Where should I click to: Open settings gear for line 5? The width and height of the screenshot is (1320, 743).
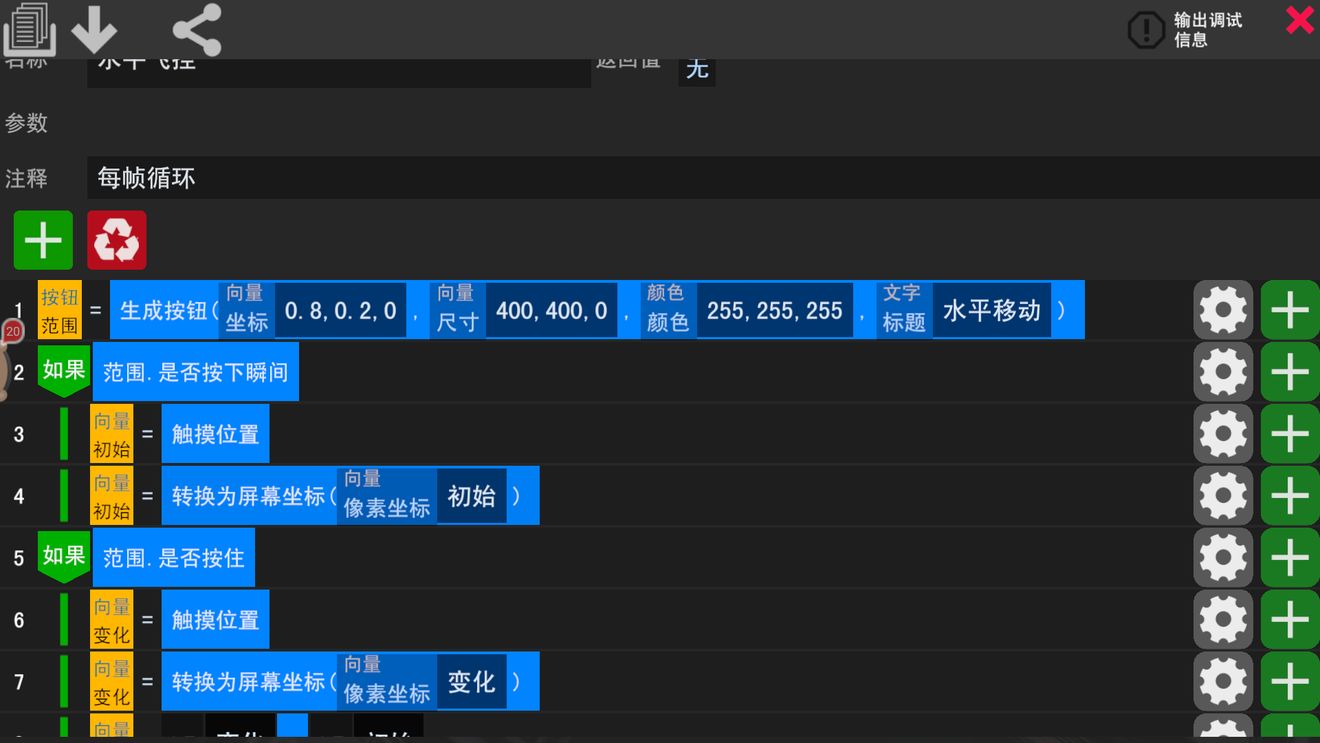pyautogui.click(x=1223, y=558)
